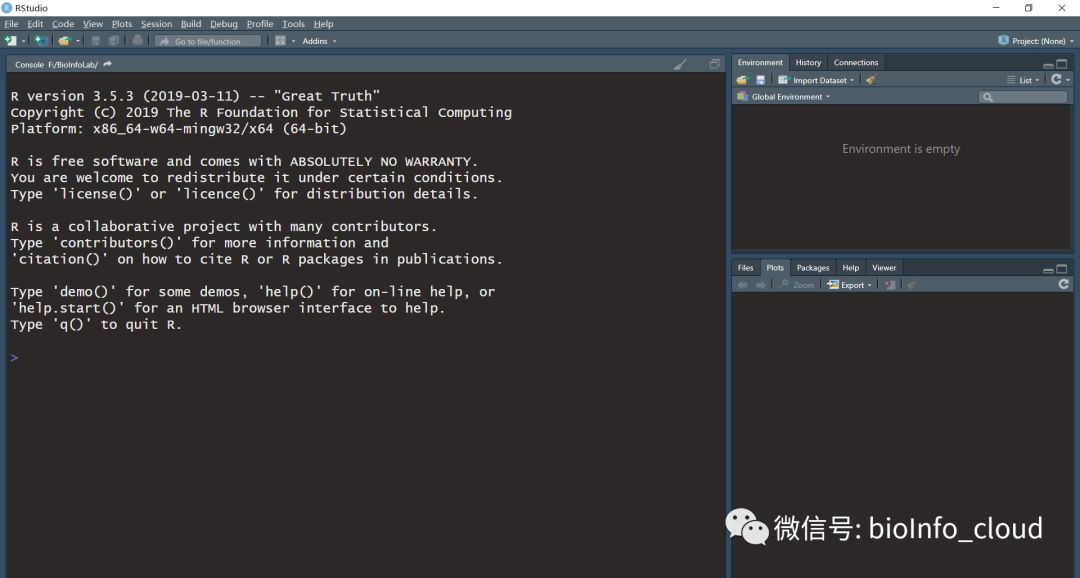Click the Open File folder icon
Image resolution: width=1080 pixels, height=578 pixels.
click(64, 41)
